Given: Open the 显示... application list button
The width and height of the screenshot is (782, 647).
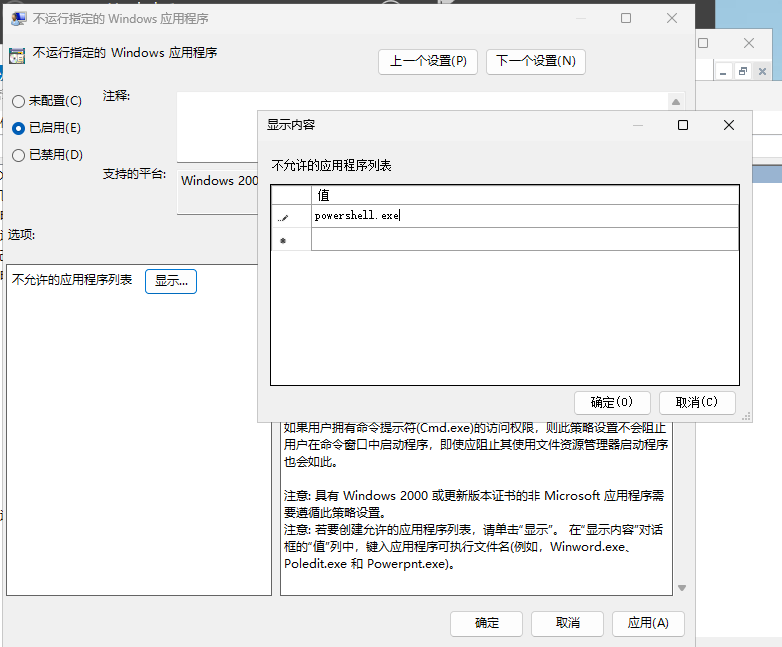Looking at the screenshot, I should (171, 281).
